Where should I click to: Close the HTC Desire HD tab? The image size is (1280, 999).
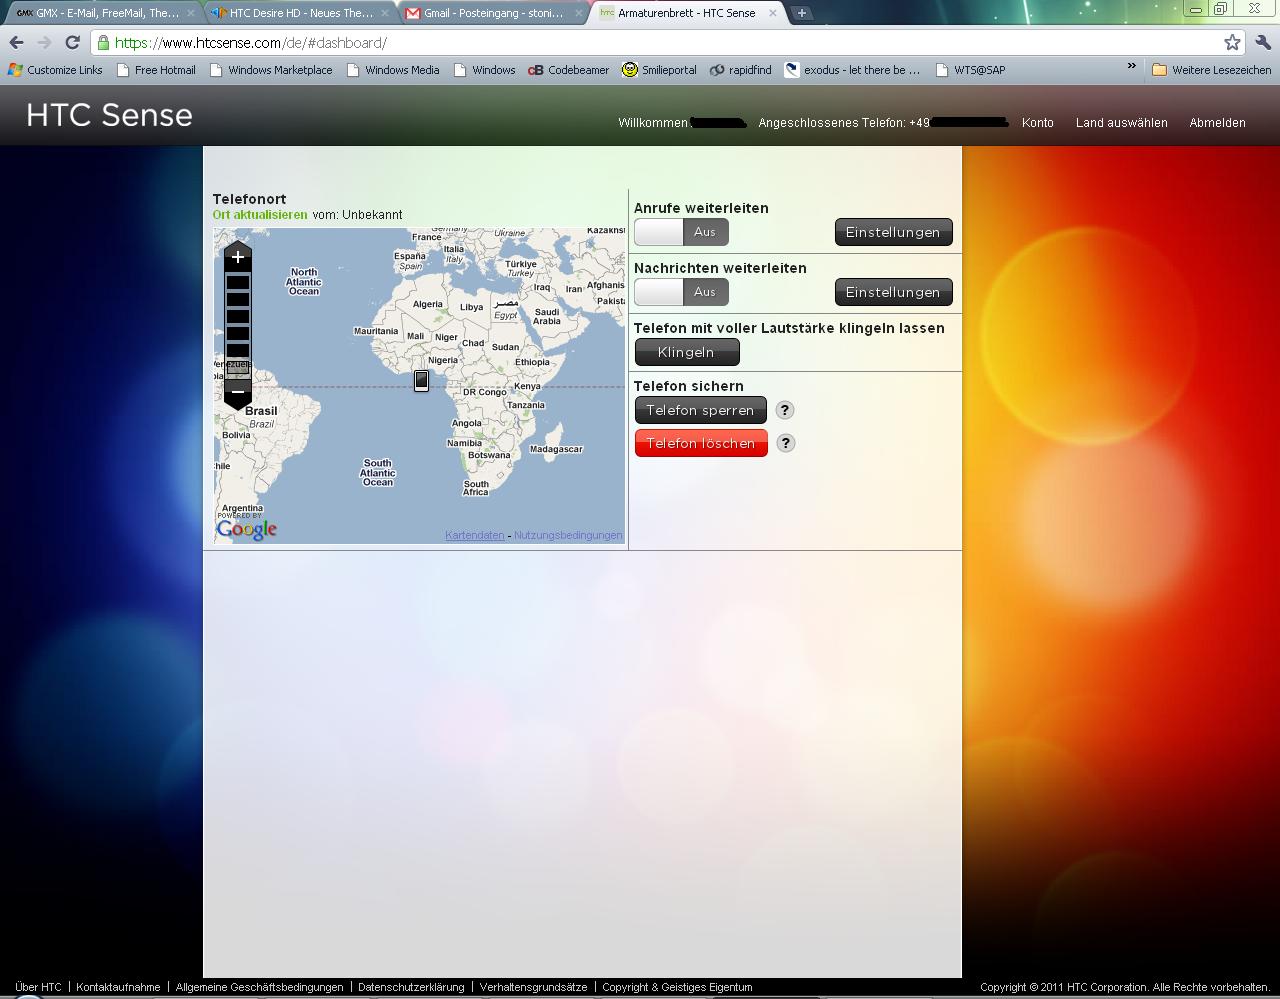pyautogui.click(x=385, y=13)
